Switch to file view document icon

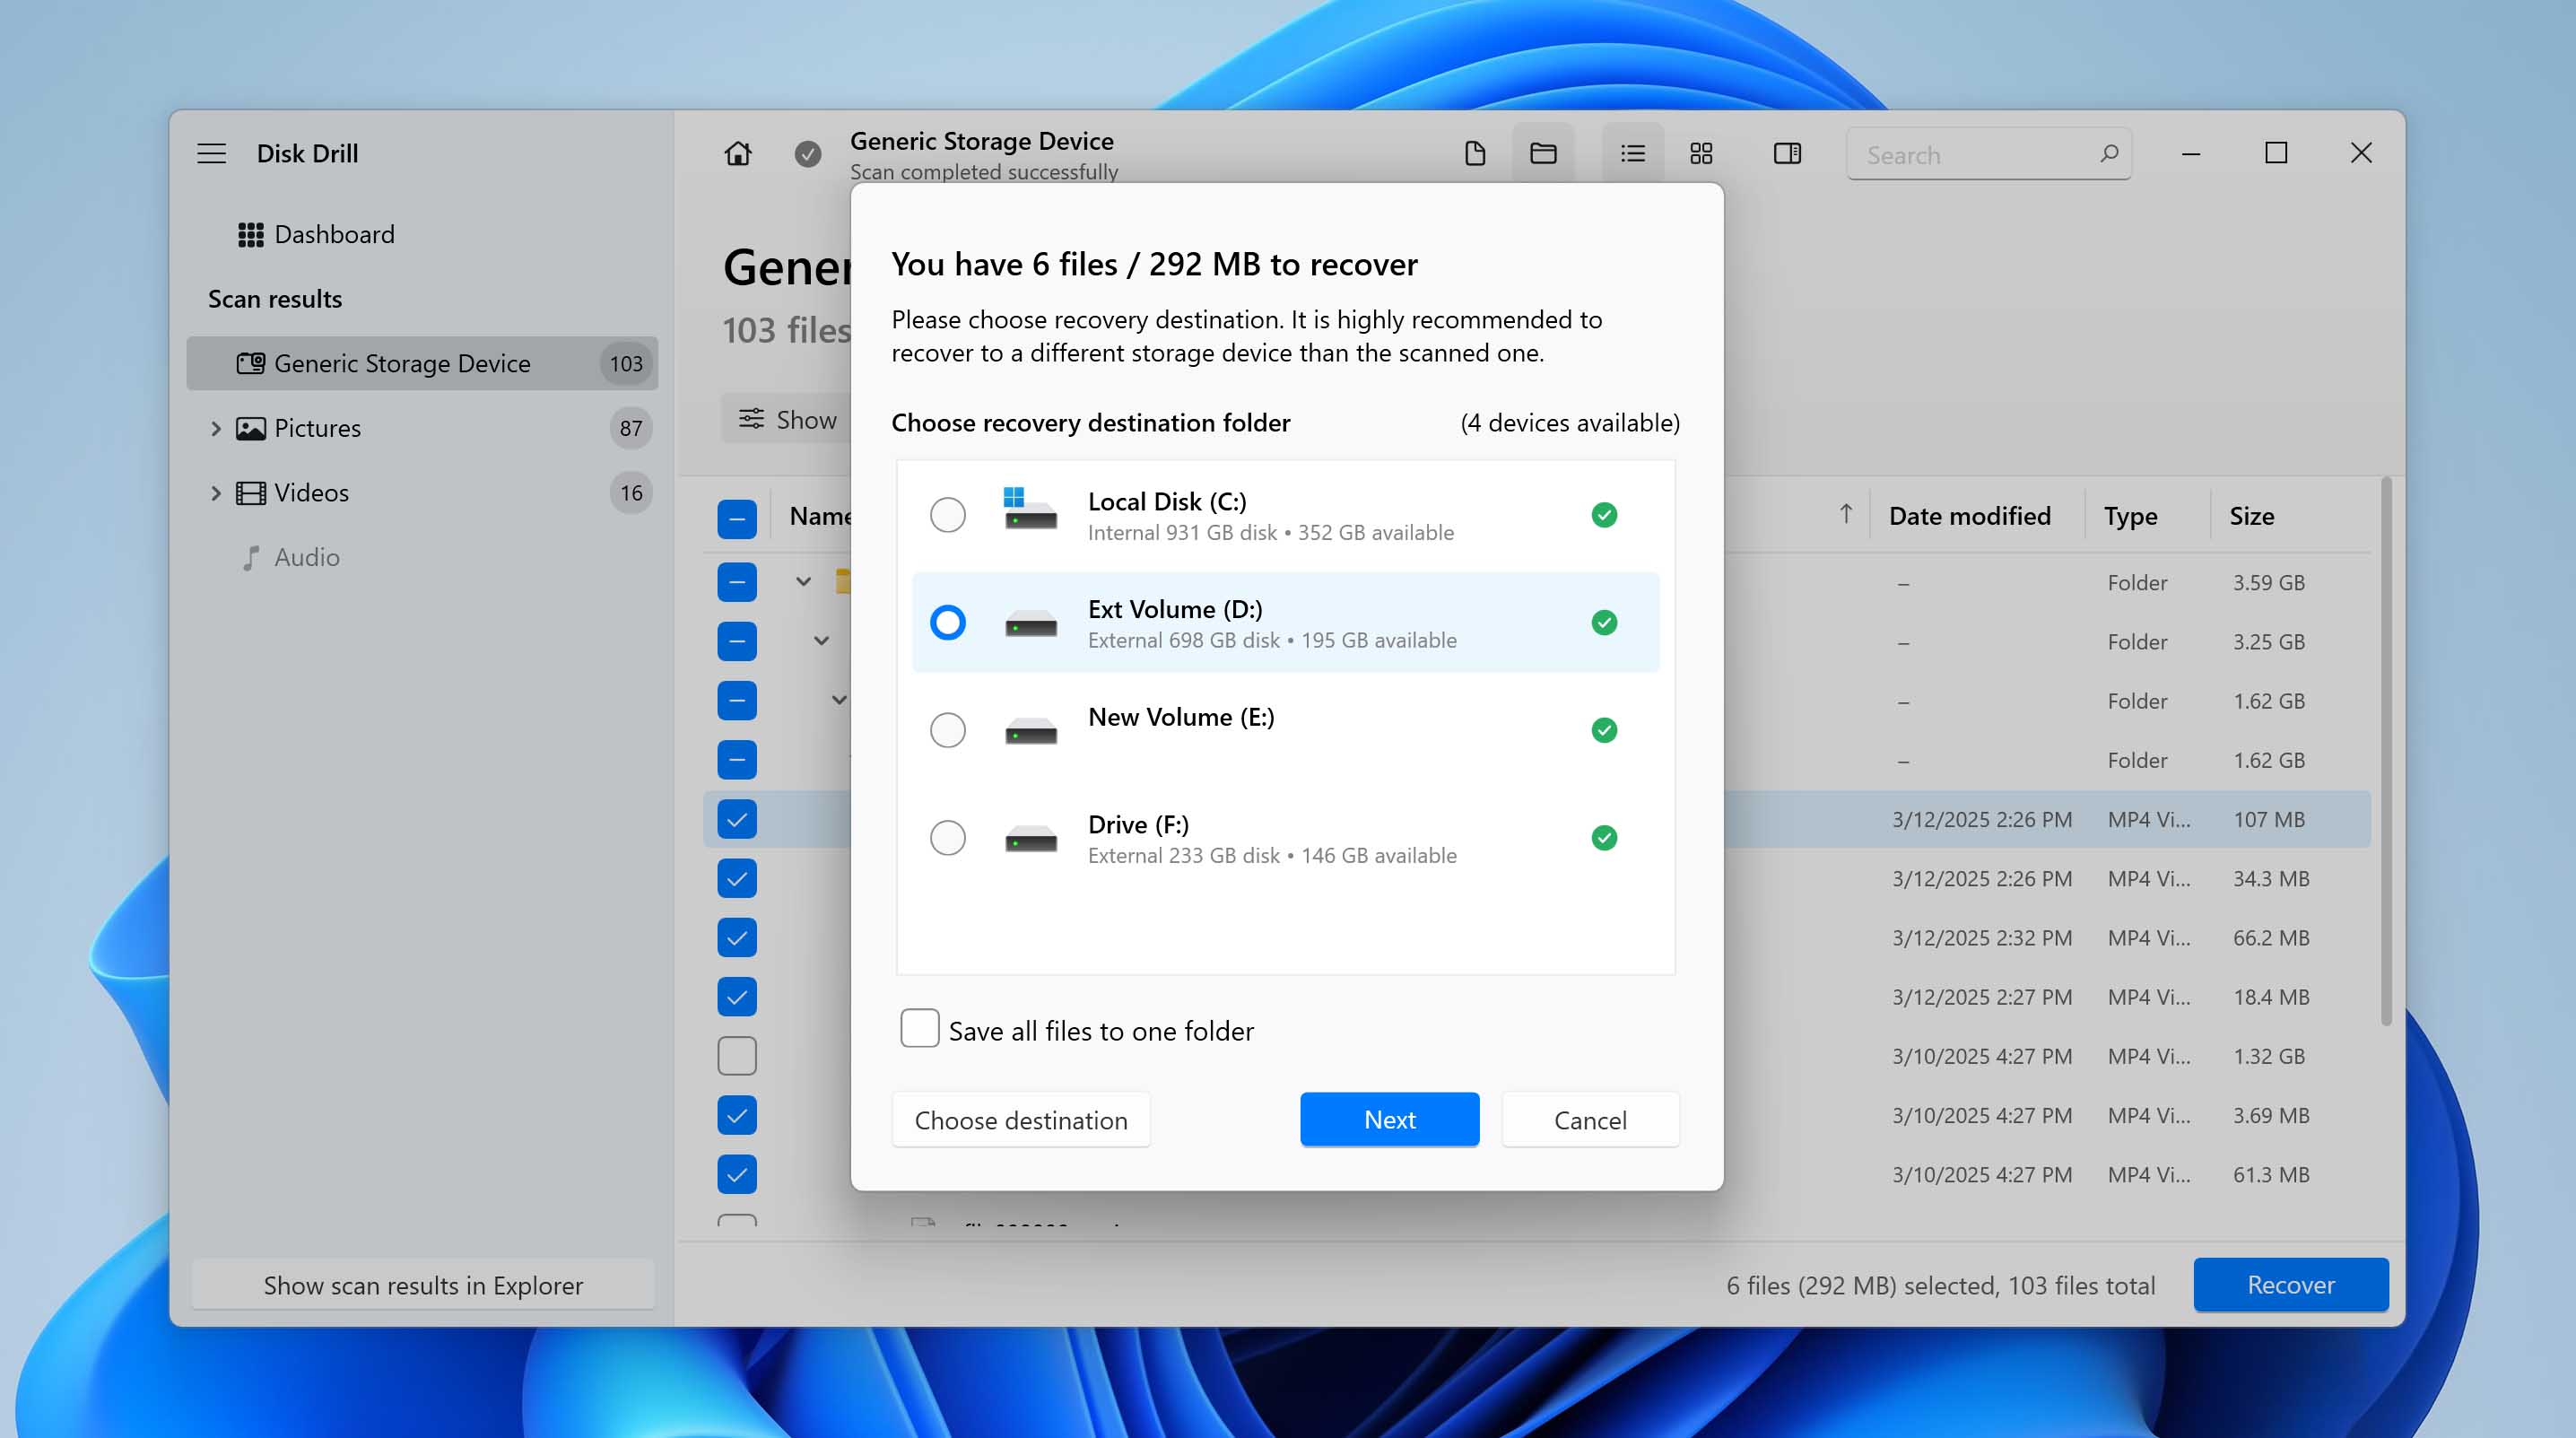tap(1474, 153)
